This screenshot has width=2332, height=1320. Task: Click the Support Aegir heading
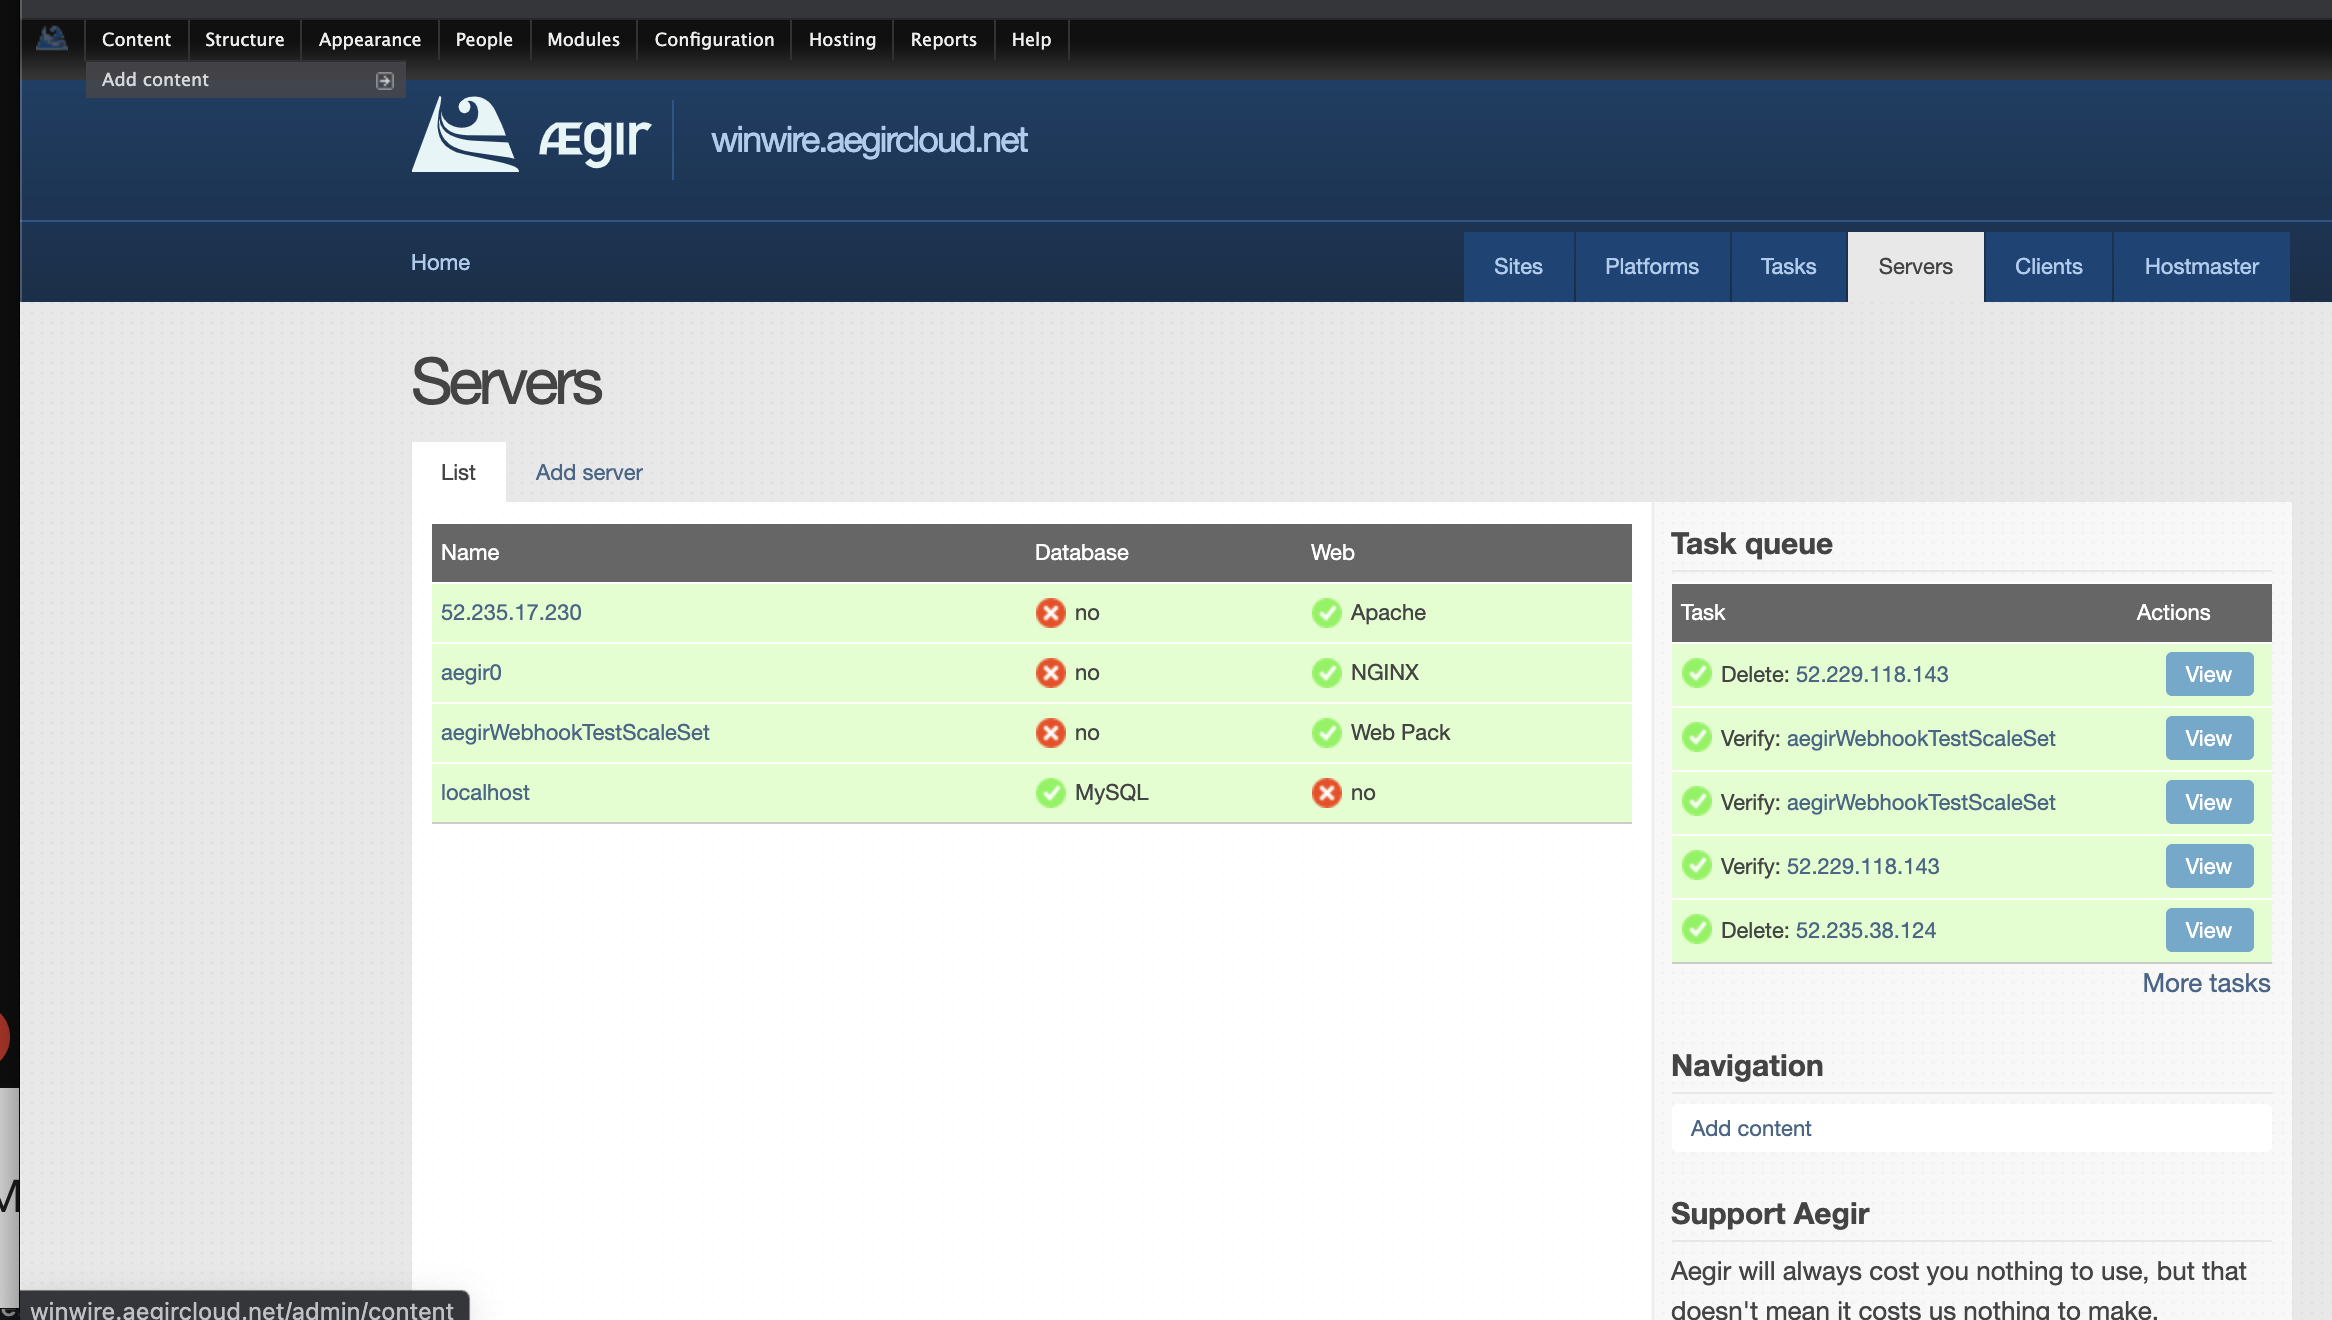(1770, 1214)
